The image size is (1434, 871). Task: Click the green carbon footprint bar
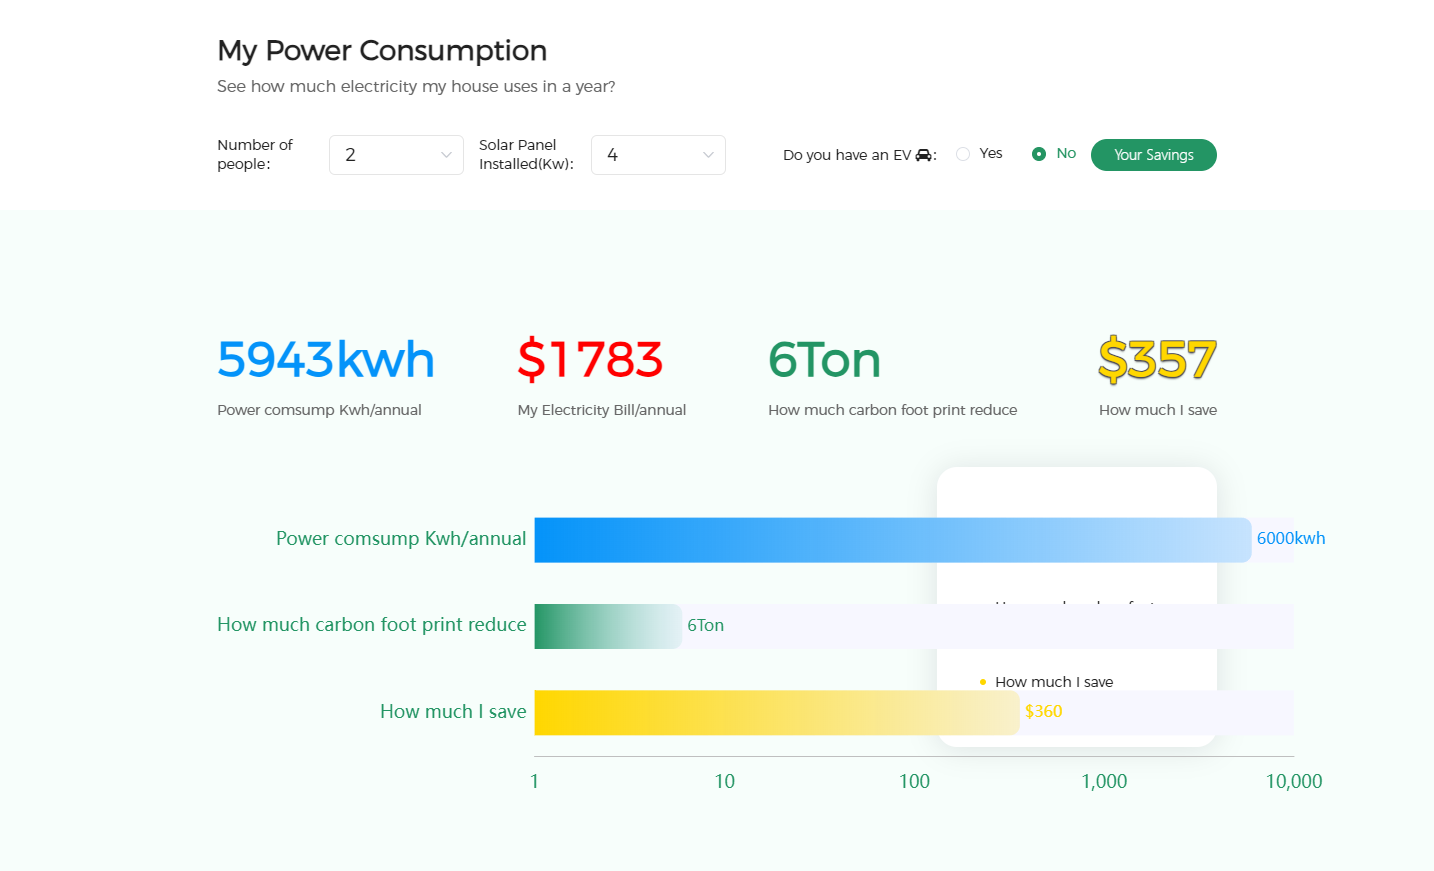(x=607, y=626)
